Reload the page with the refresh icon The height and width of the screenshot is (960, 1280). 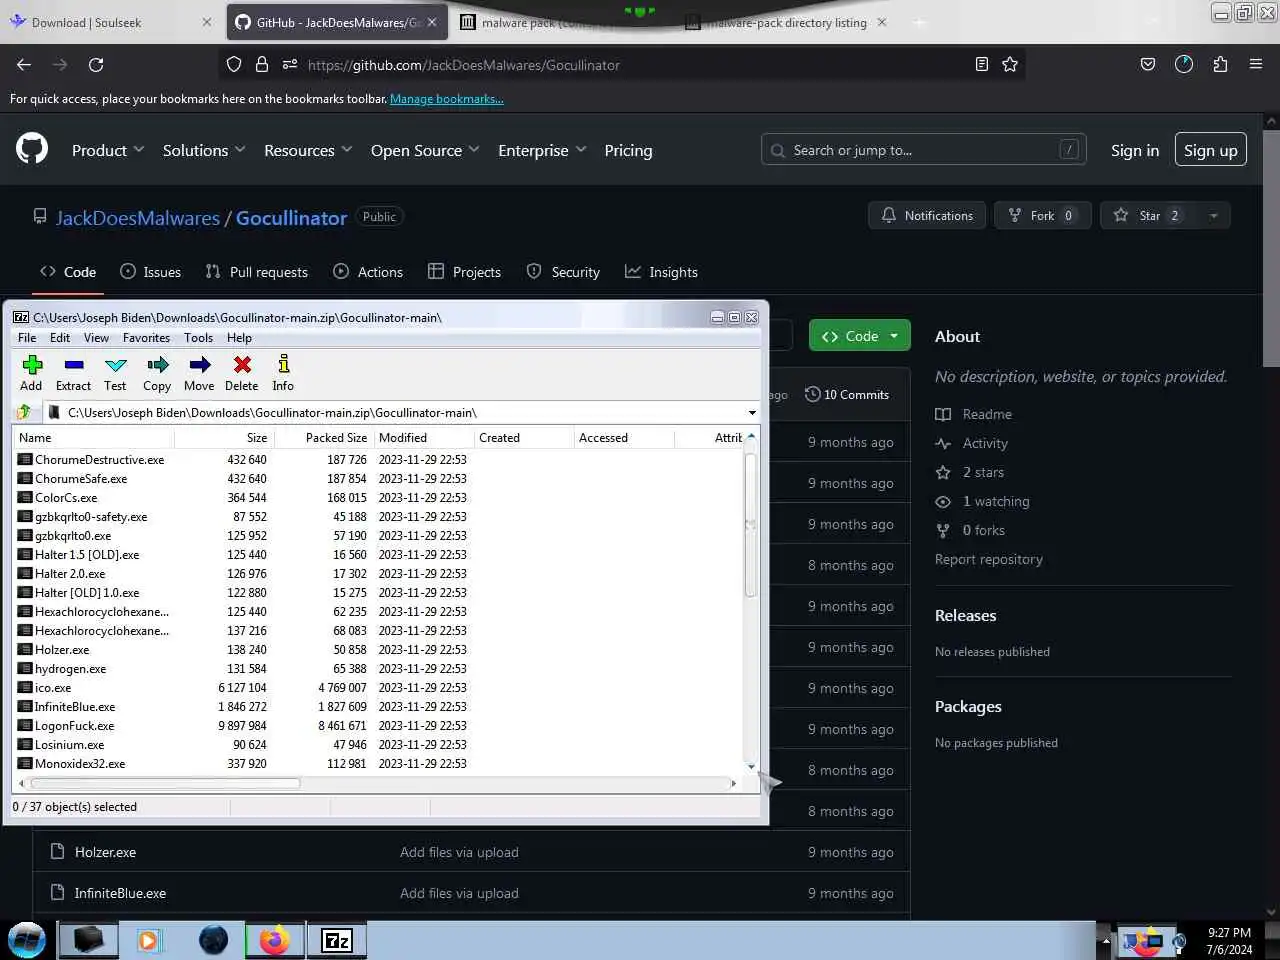[96, 64]
